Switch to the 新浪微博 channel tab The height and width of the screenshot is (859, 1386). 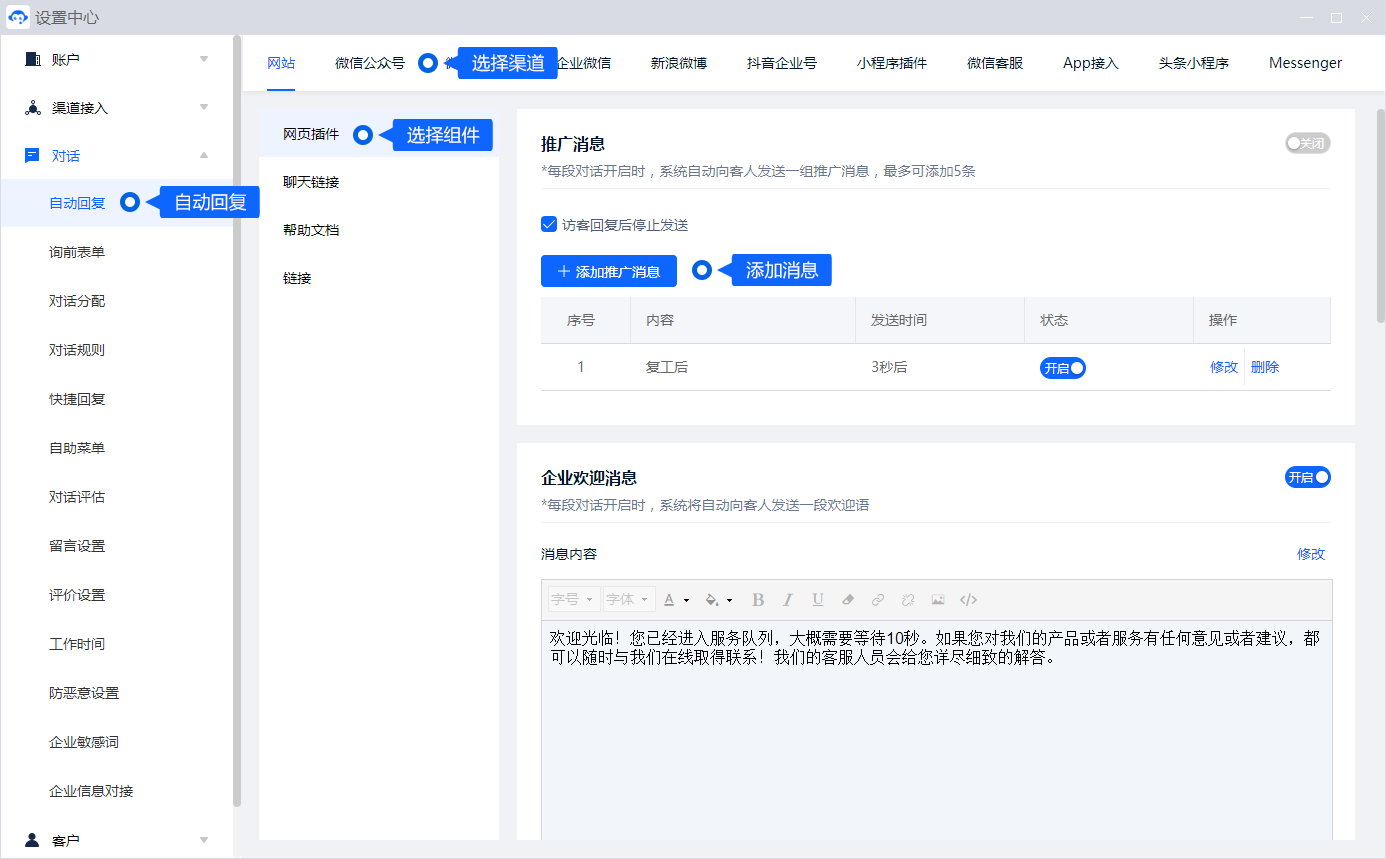click(x=679, y=63)
